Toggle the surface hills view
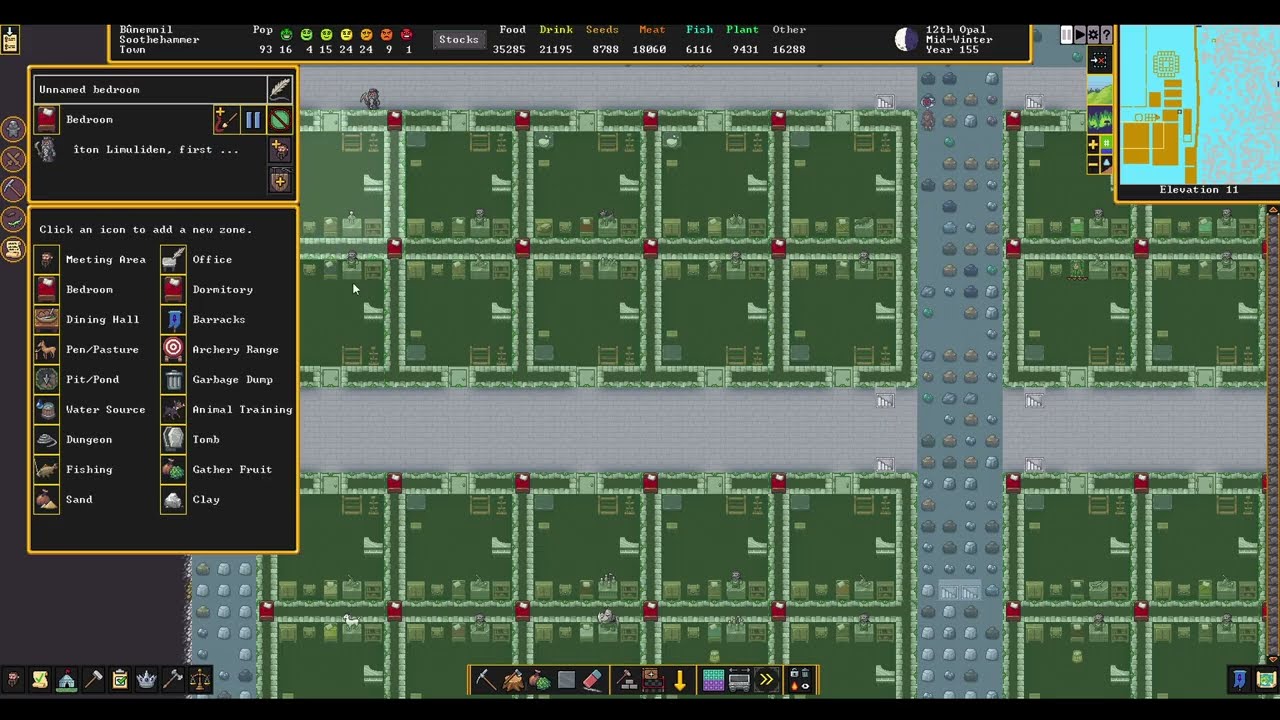1280x720 pixels. (1099, 91)
